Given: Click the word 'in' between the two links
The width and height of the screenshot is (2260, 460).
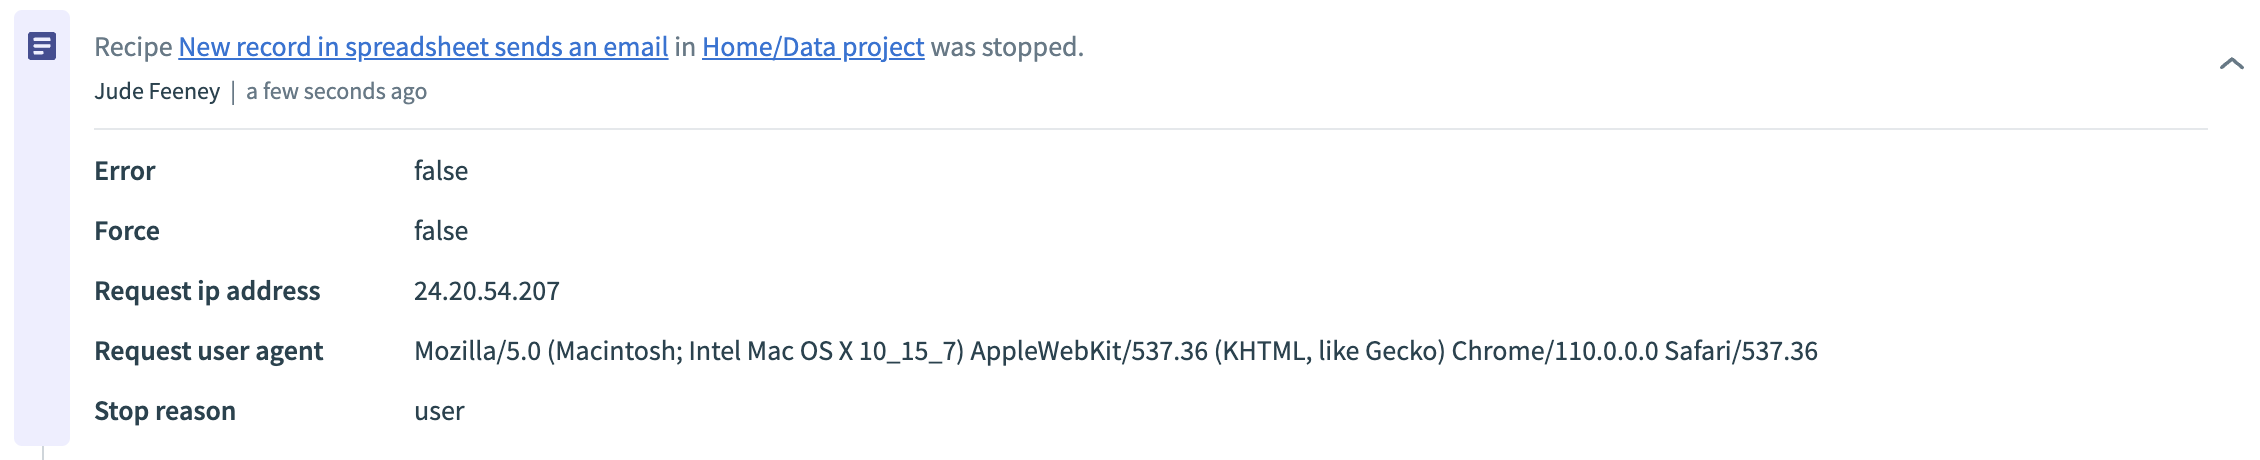Looking at the screenshot, I should click(x=685, y=47).
